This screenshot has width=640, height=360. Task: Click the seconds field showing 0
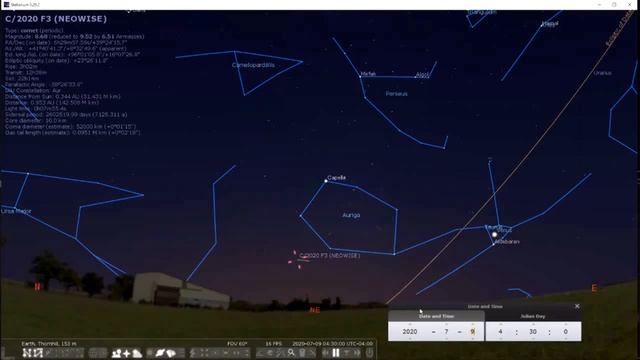tap(566, 331)
